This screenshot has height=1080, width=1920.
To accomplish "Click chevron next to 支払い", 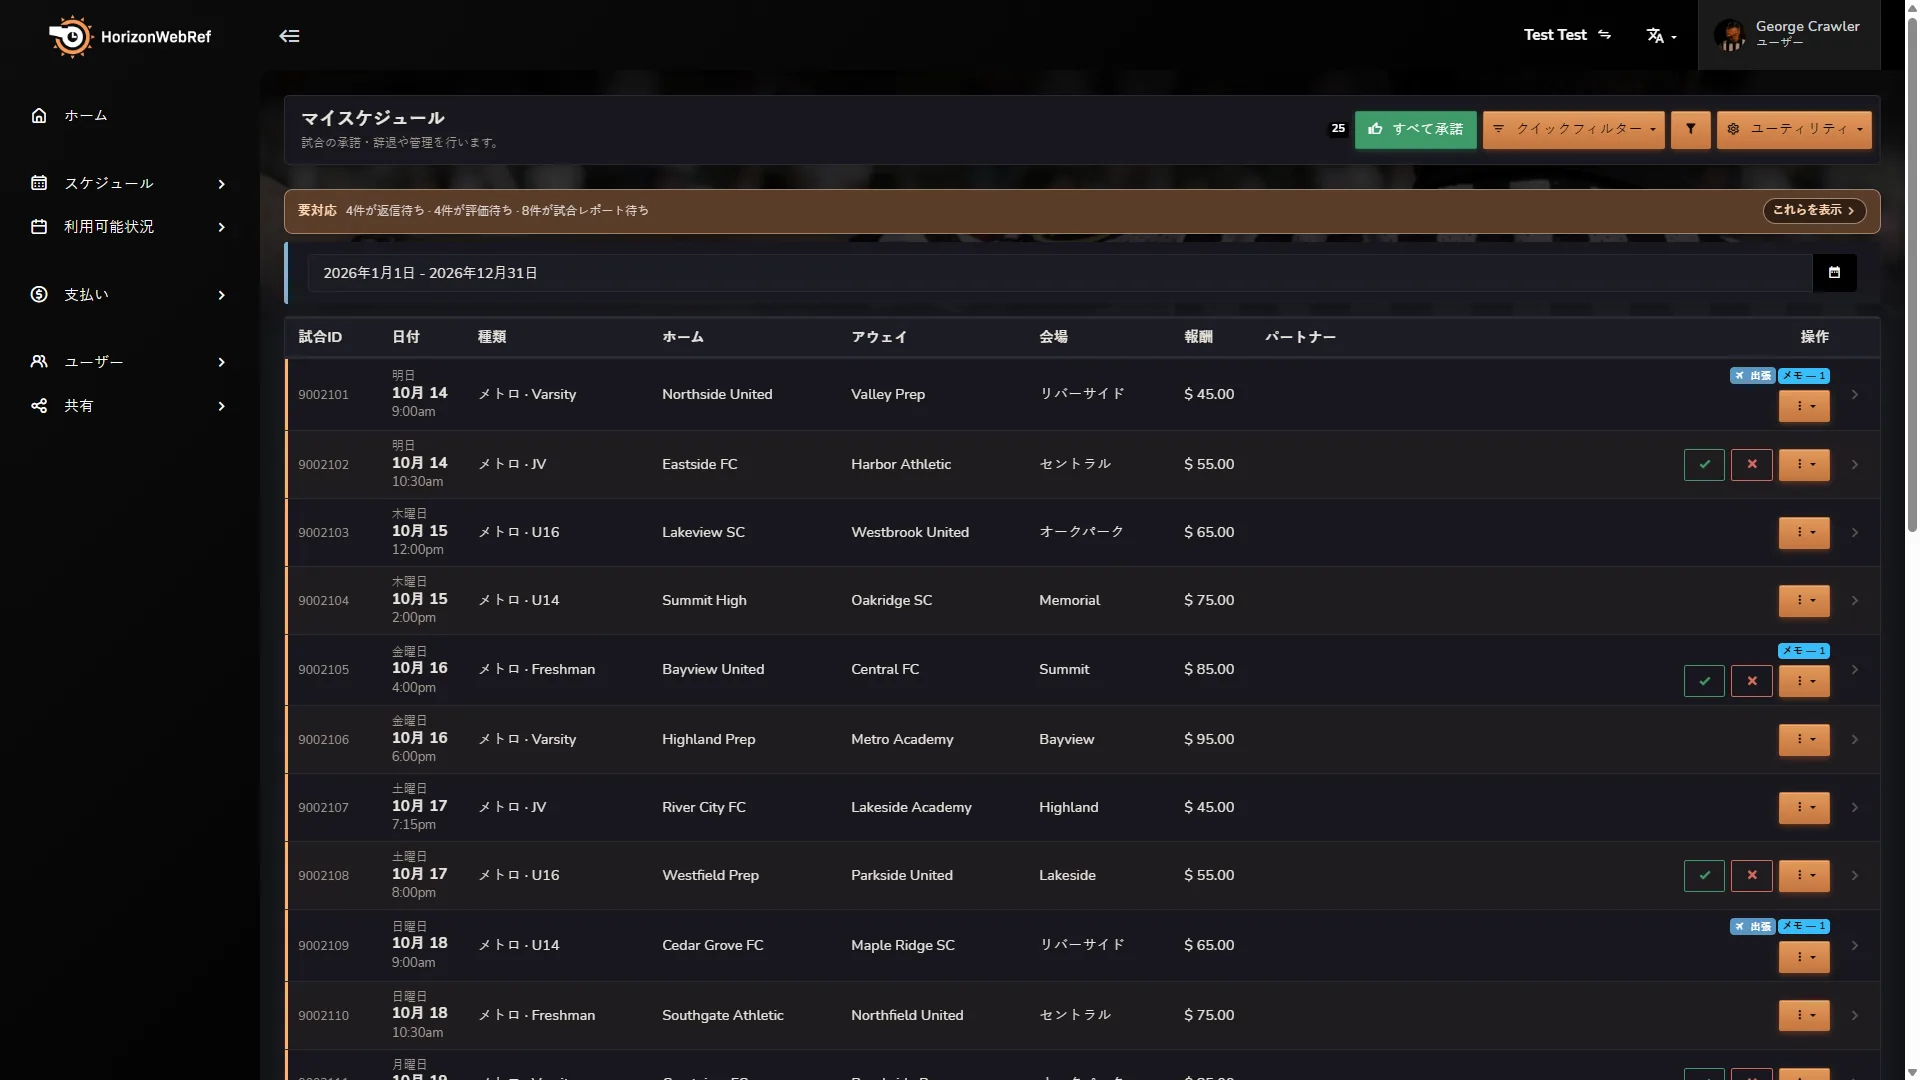I will click(222, 295).
